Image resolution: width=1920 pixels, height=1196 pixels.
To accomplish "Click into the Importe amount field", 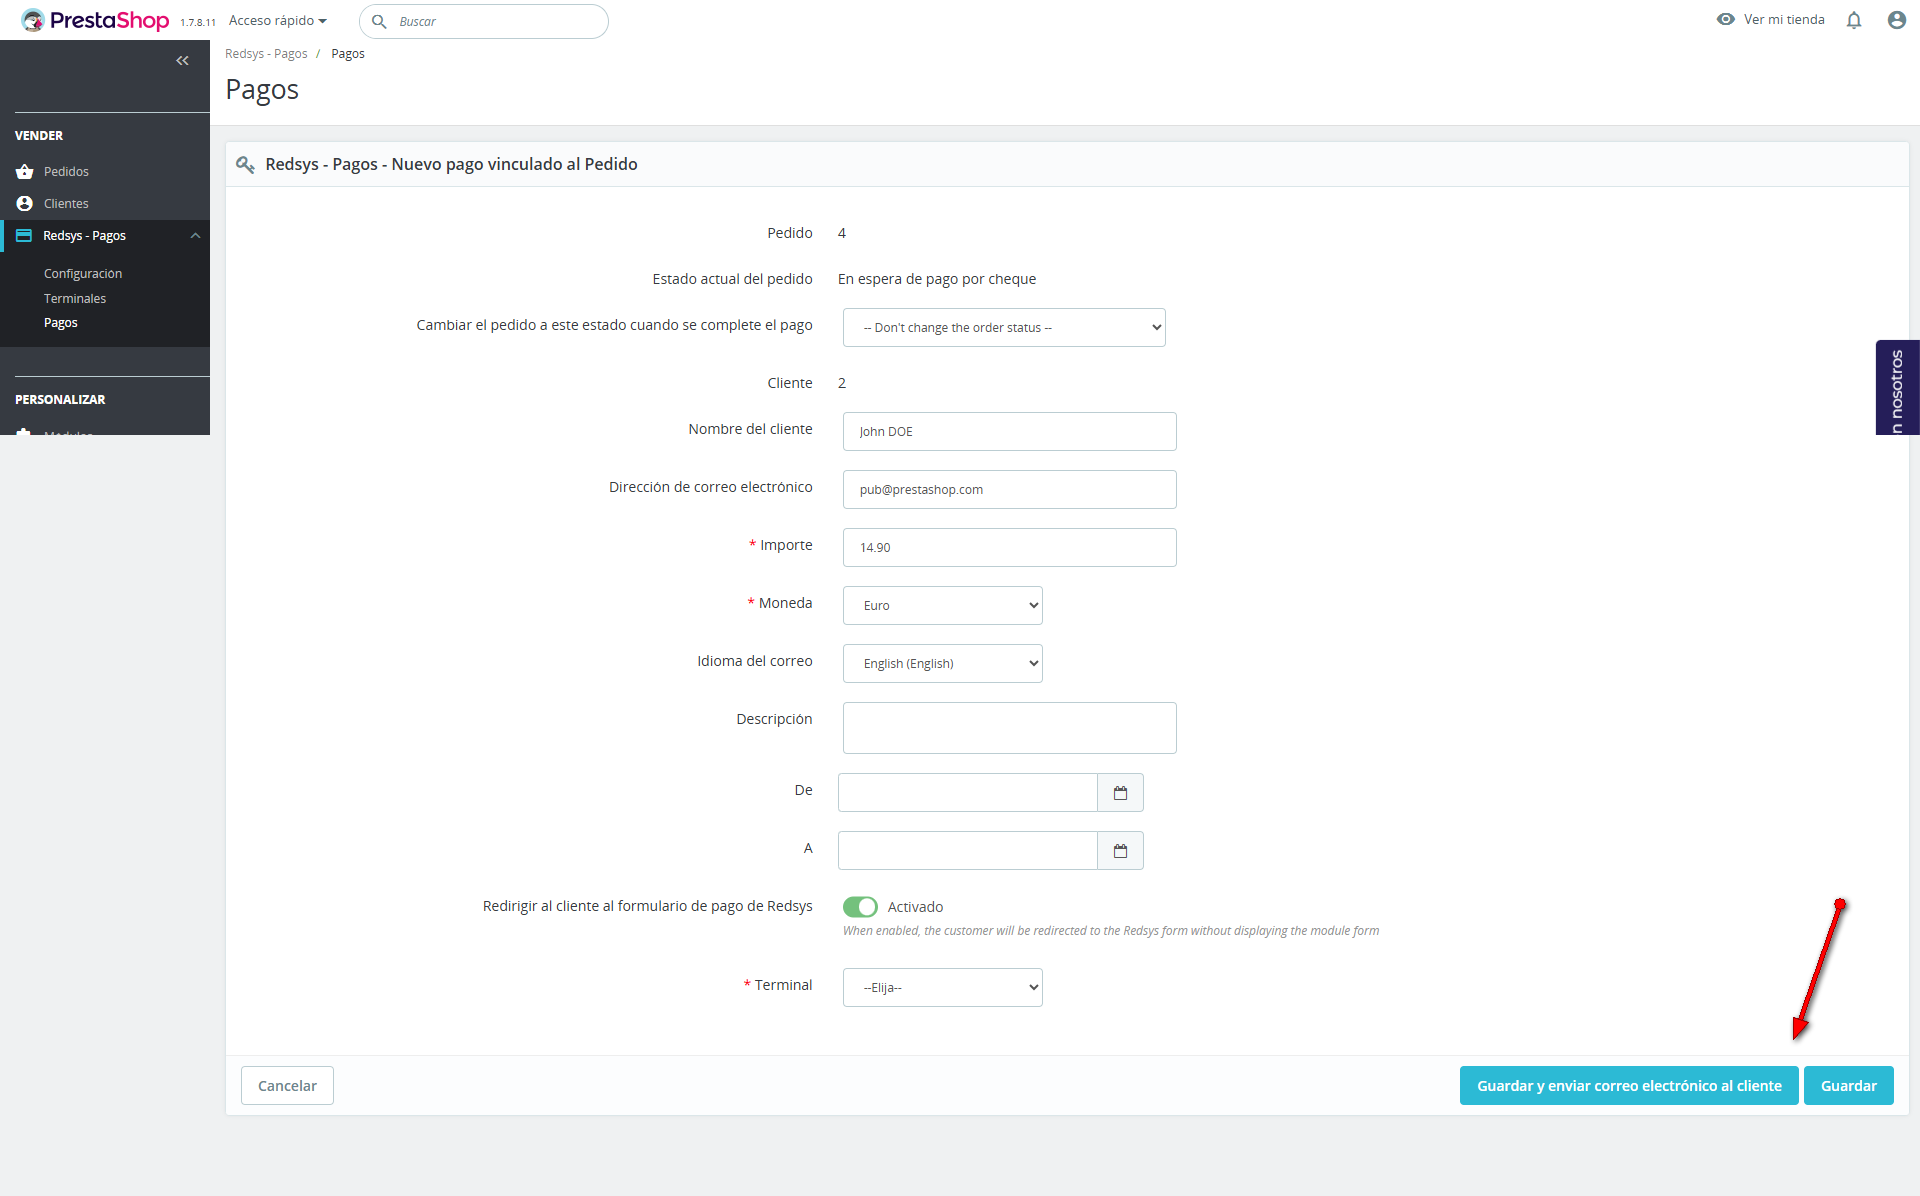I will [1009, 548].
